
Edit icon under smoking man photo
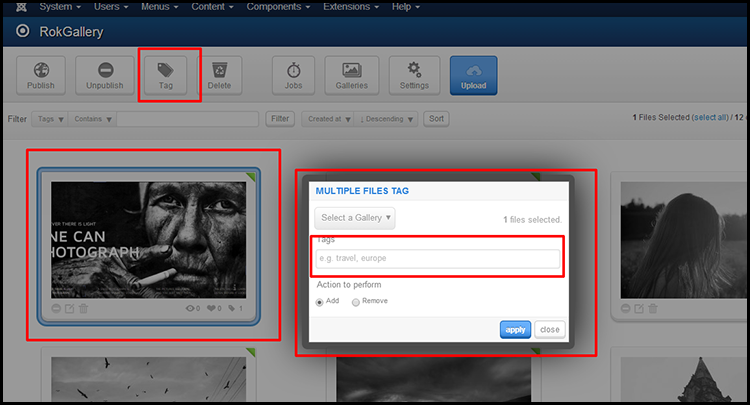(x=70, y=308)
